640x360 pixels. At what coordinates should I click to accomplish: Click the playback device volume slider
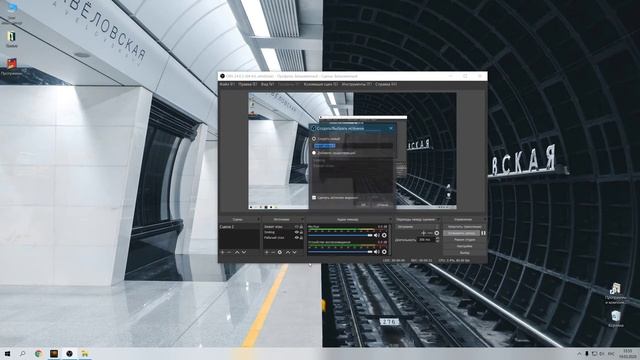pyautogui.click(x=340, y=252)
